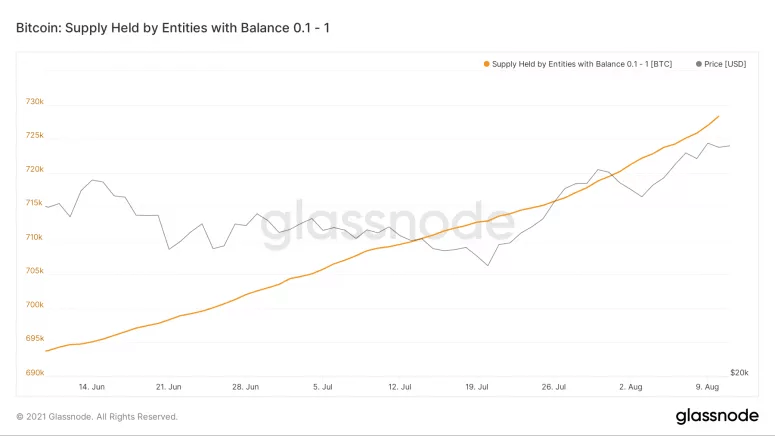
Task: Click the end of the orange supply line
Action: [x=719, y=116]
